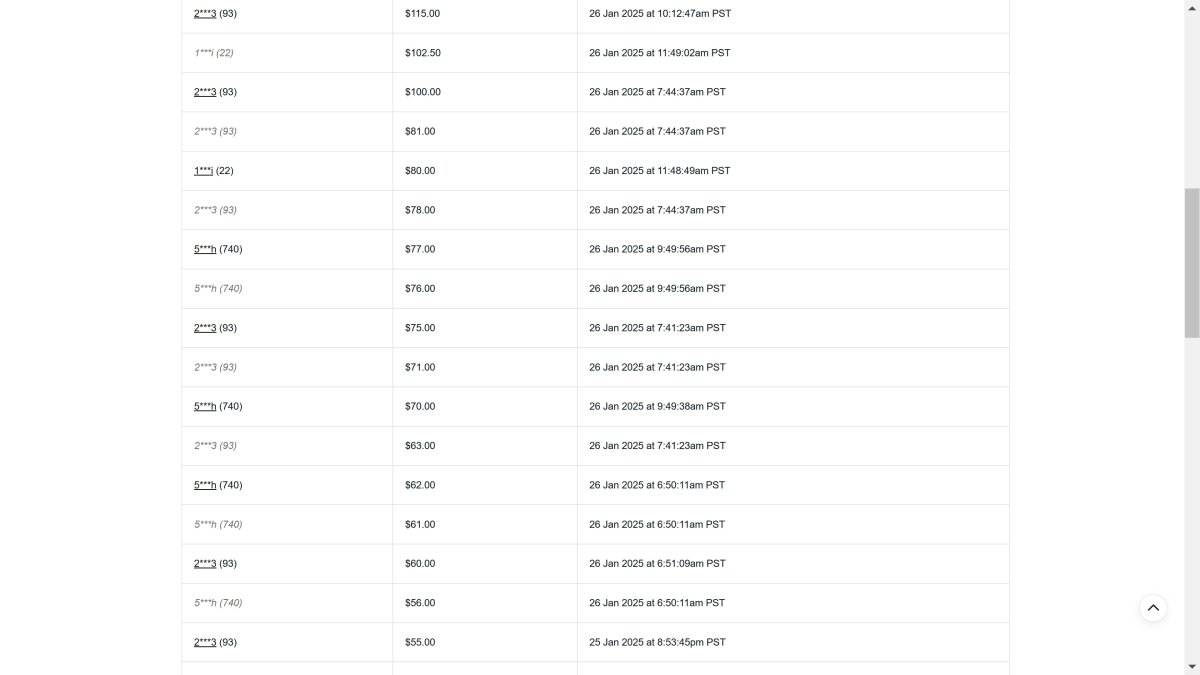Open bidder 5***h link for $77.00 bid

click(205, 249)
